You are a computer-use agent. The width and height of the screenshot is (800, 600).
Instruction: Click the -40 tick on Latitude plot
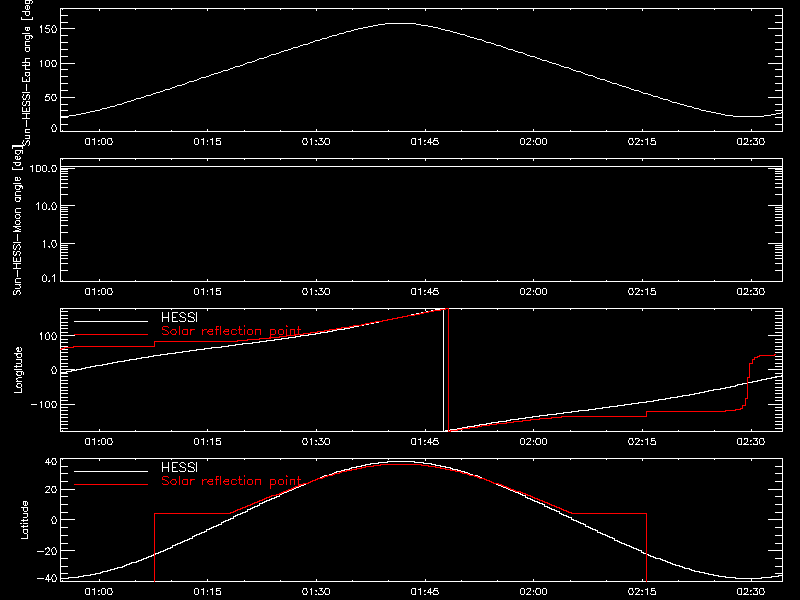47,579
